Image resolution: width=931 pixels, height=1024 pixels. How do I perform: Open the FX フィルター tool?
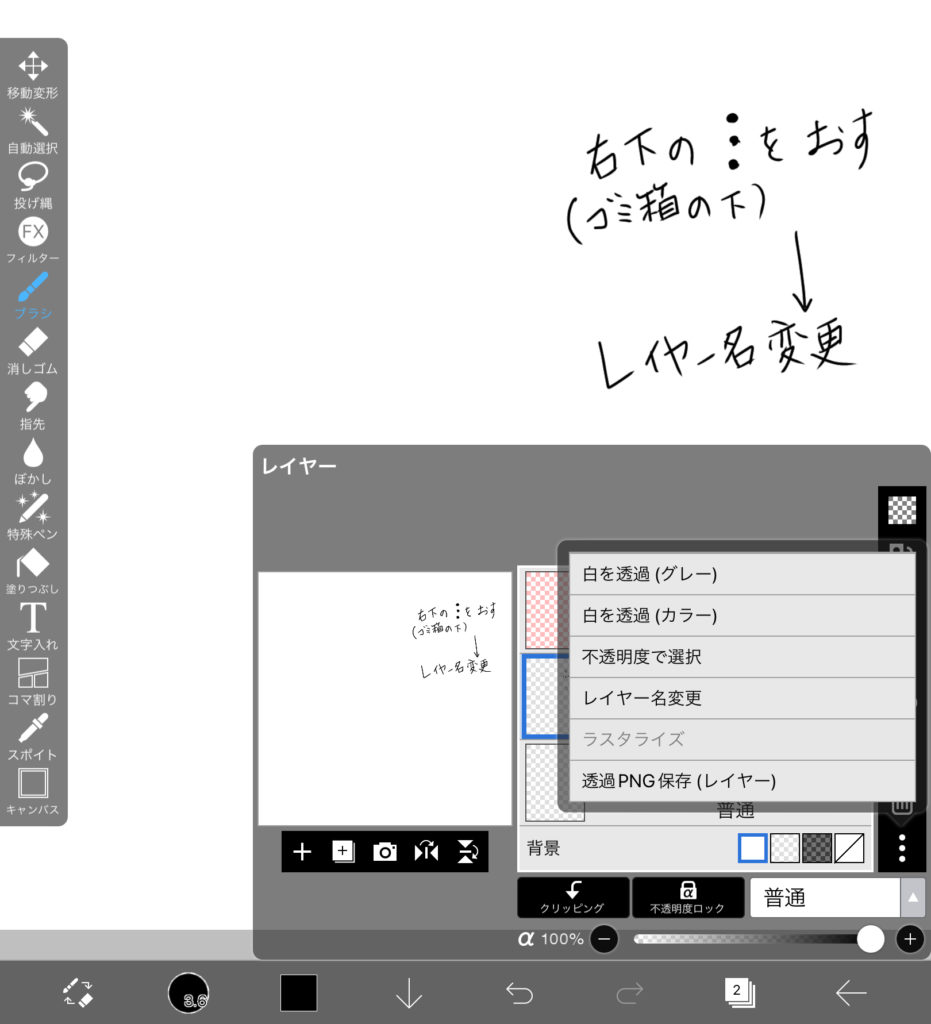(x=33, y=241)
